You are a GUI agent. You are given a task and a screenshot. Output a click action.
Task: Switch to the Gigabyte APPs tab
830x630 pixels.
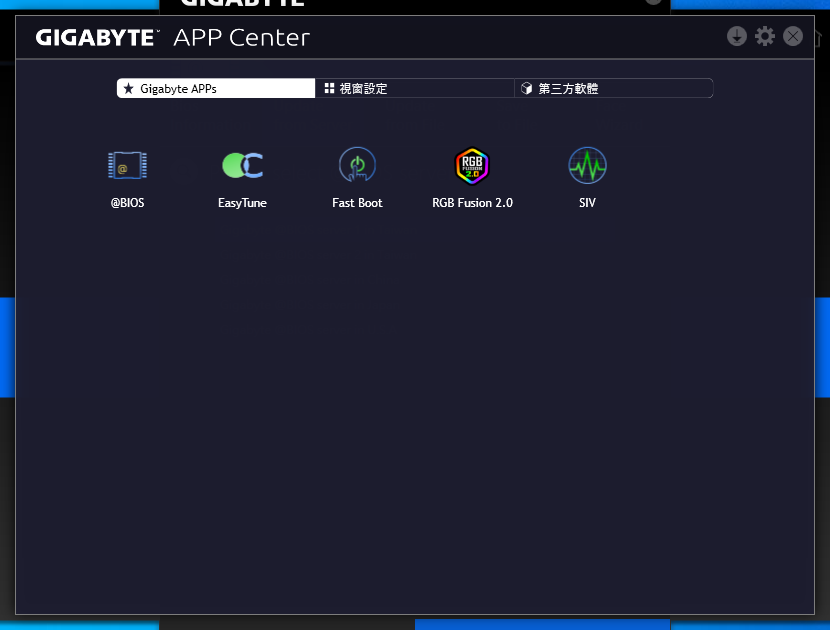tap(216, 88)
